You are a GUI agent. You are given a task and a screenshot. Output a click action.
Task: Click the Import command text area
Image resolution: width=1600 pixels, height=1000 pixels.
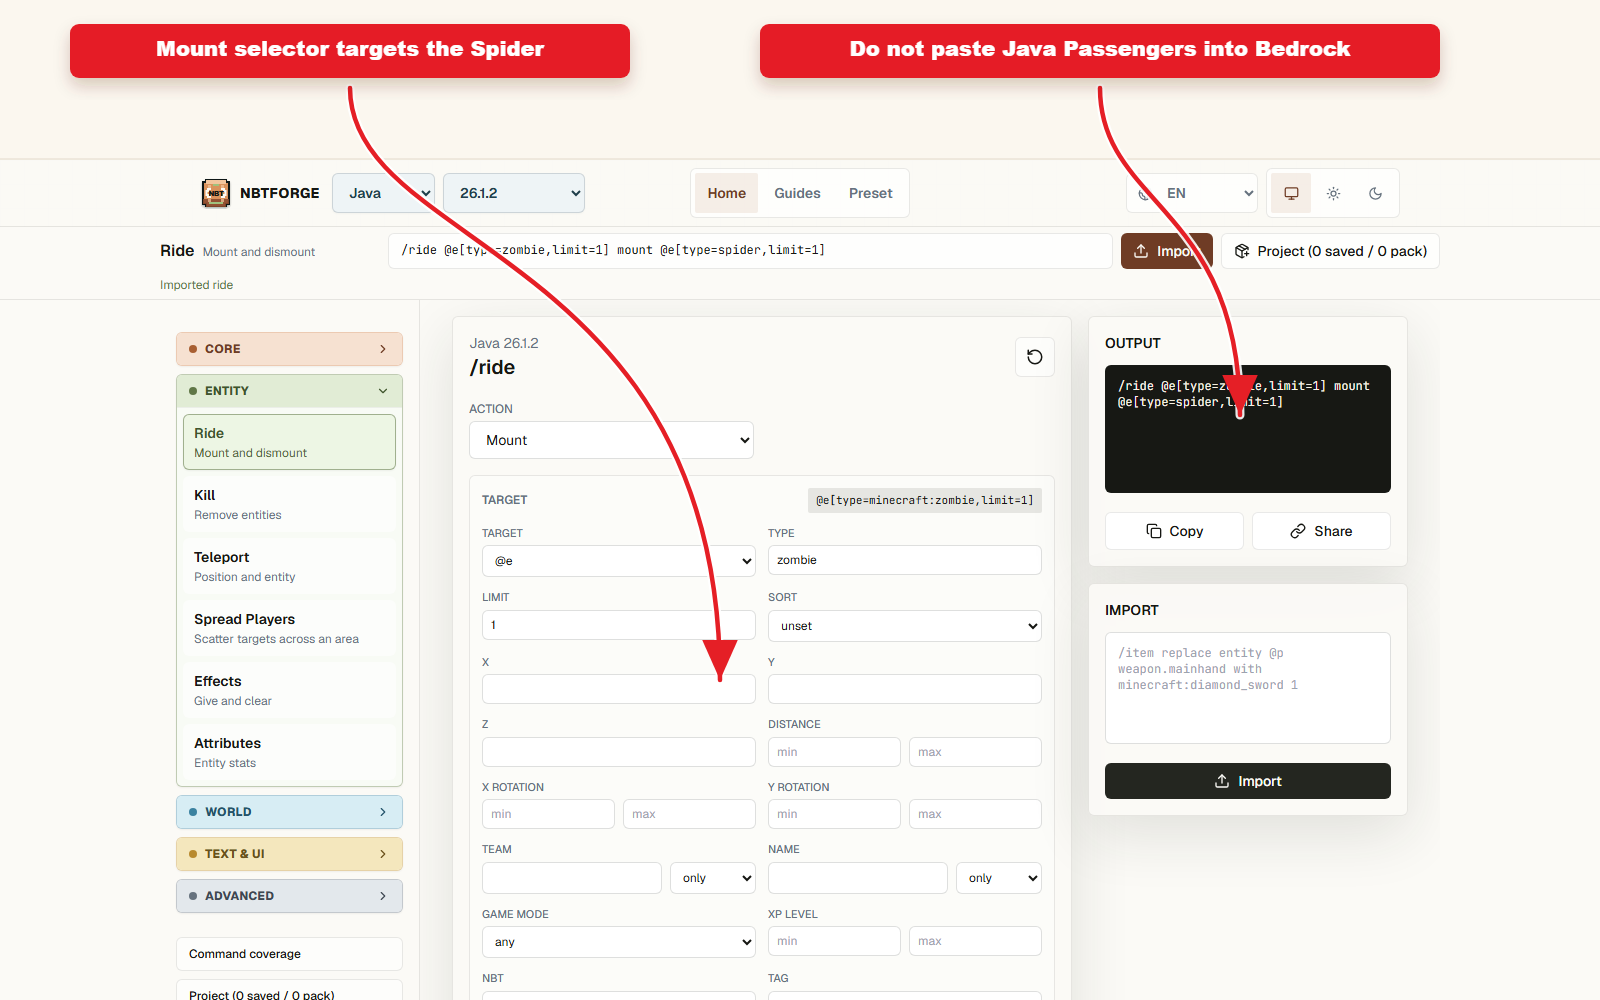[1248, 688]
